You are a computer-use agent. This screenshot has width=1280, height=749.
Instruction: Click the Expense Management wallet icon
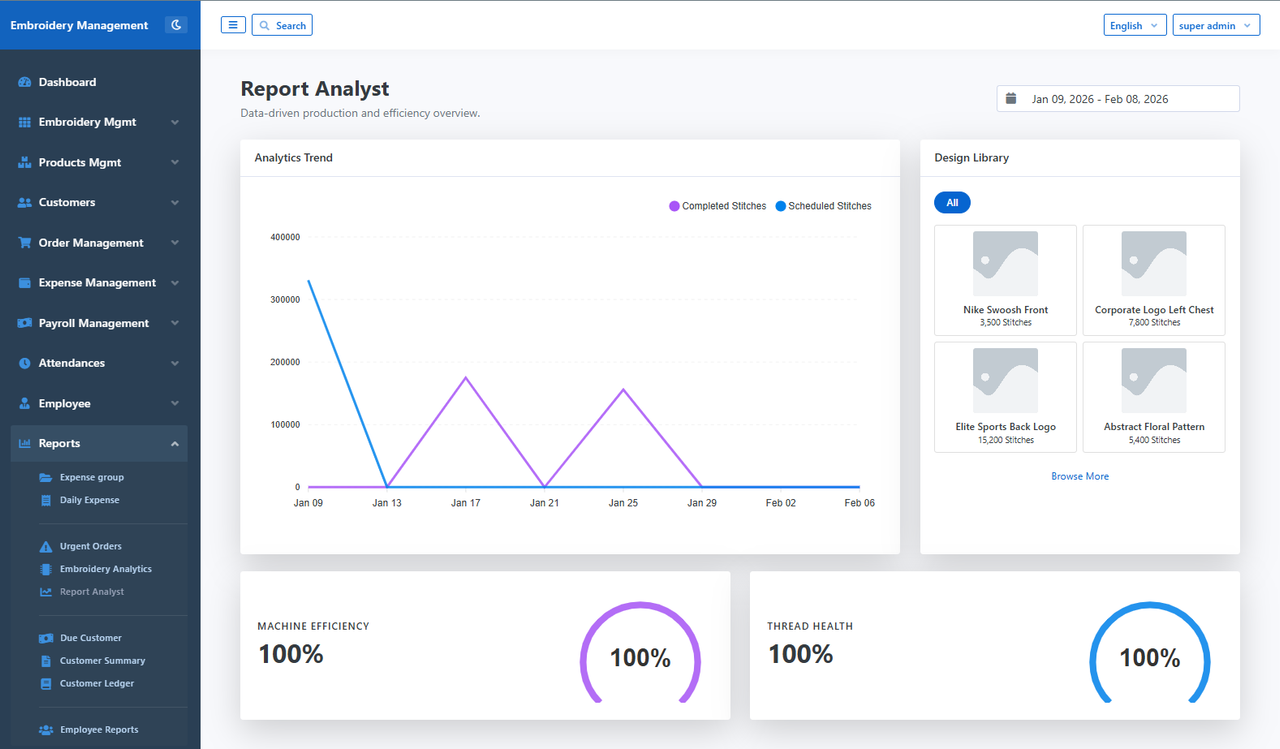tap(25, 283)
